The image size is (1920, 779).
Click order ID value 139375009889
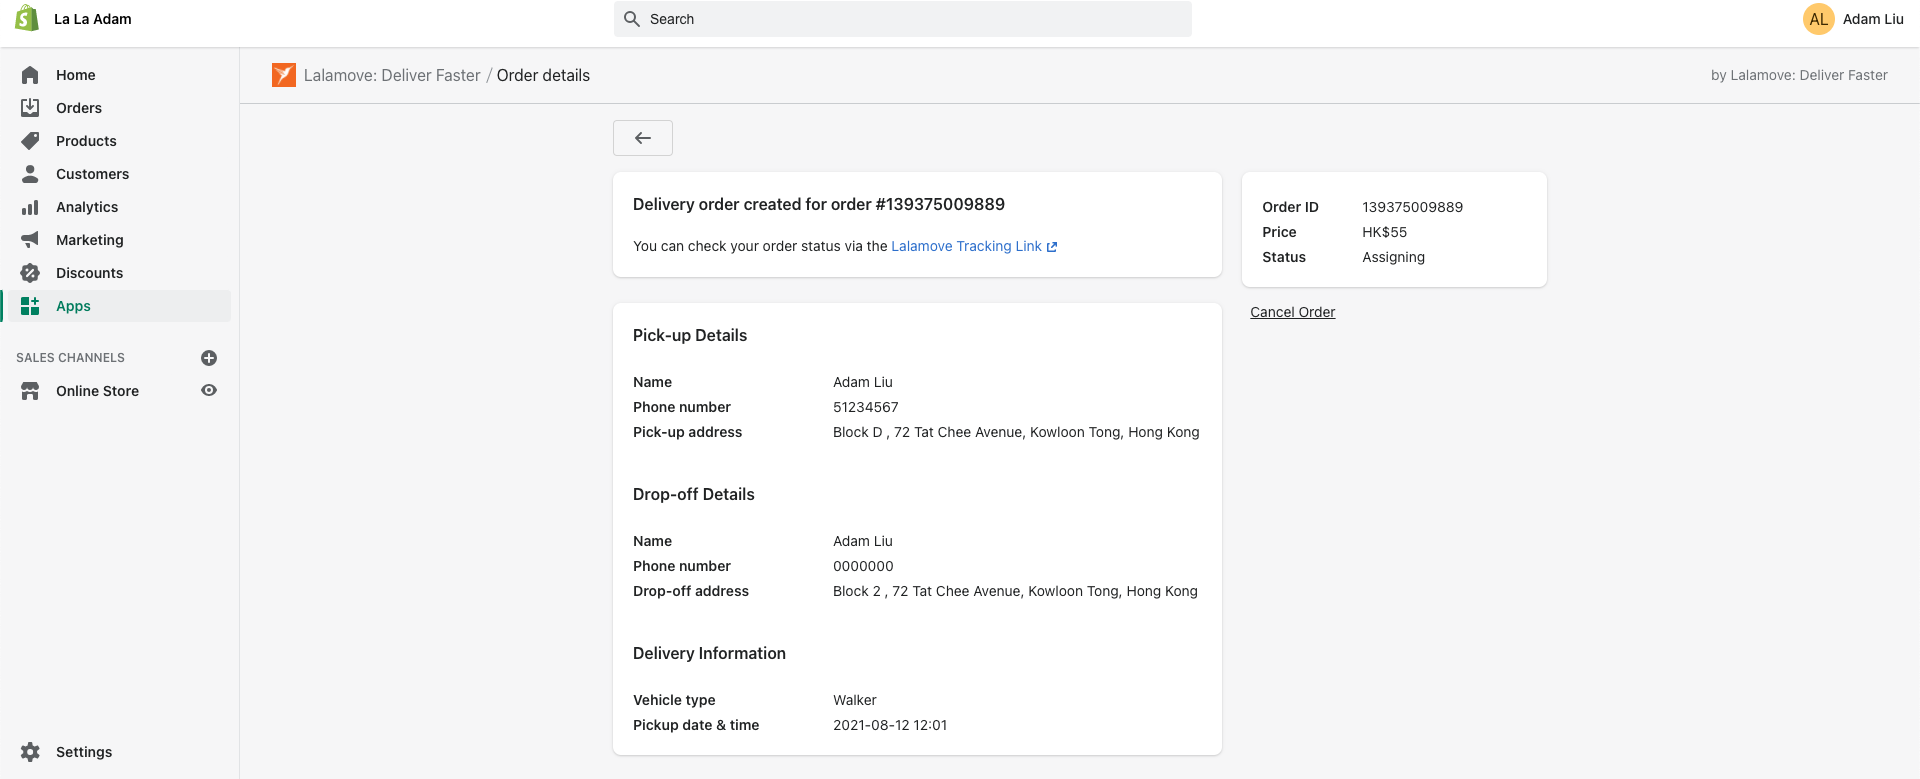point(1412,207)
